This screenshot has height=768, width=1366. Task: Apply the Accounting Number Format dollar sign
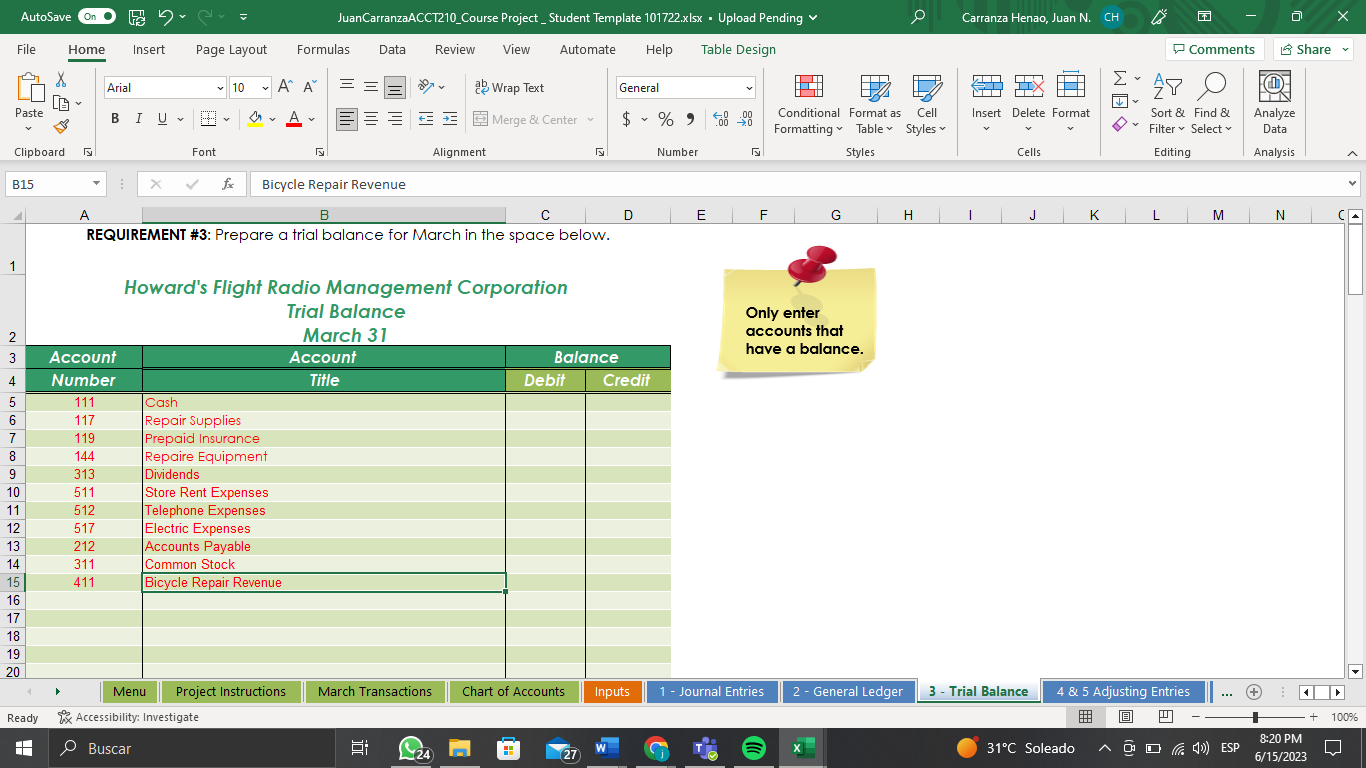click(628, 118)
